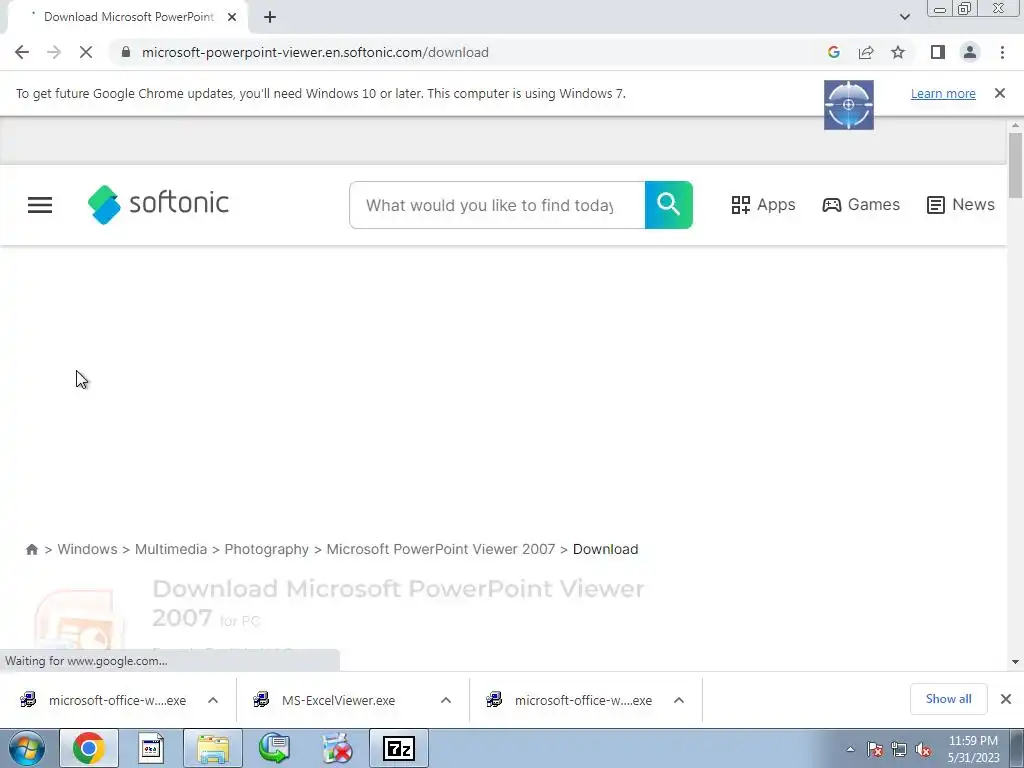Click the Softonic search field
This screenshot has height=768, width=1024.
tap(497, 205)
